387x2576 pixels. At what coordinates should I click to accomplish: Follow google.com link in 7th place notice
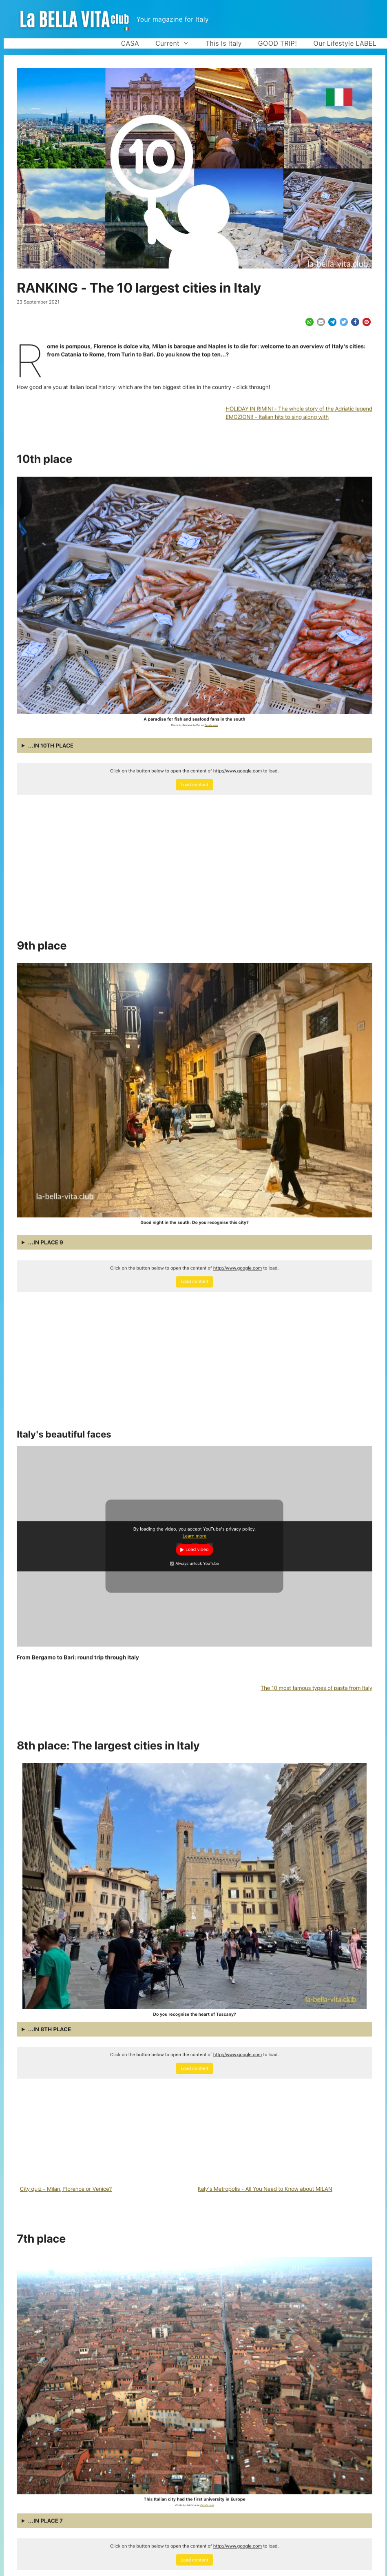click(x=237, y=2546)
